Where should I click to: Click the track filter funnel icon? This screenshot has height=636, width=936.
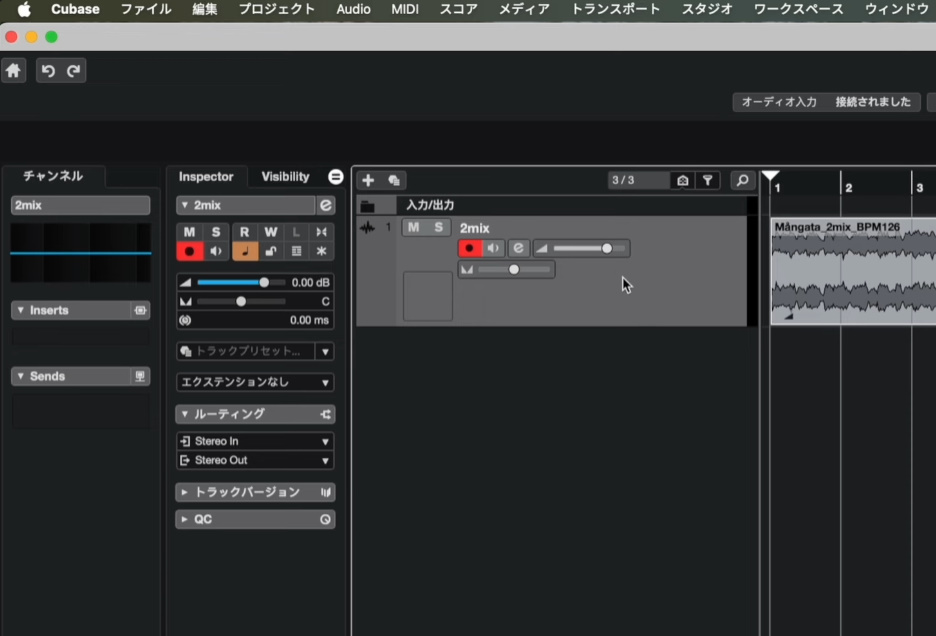click(708, 180)
